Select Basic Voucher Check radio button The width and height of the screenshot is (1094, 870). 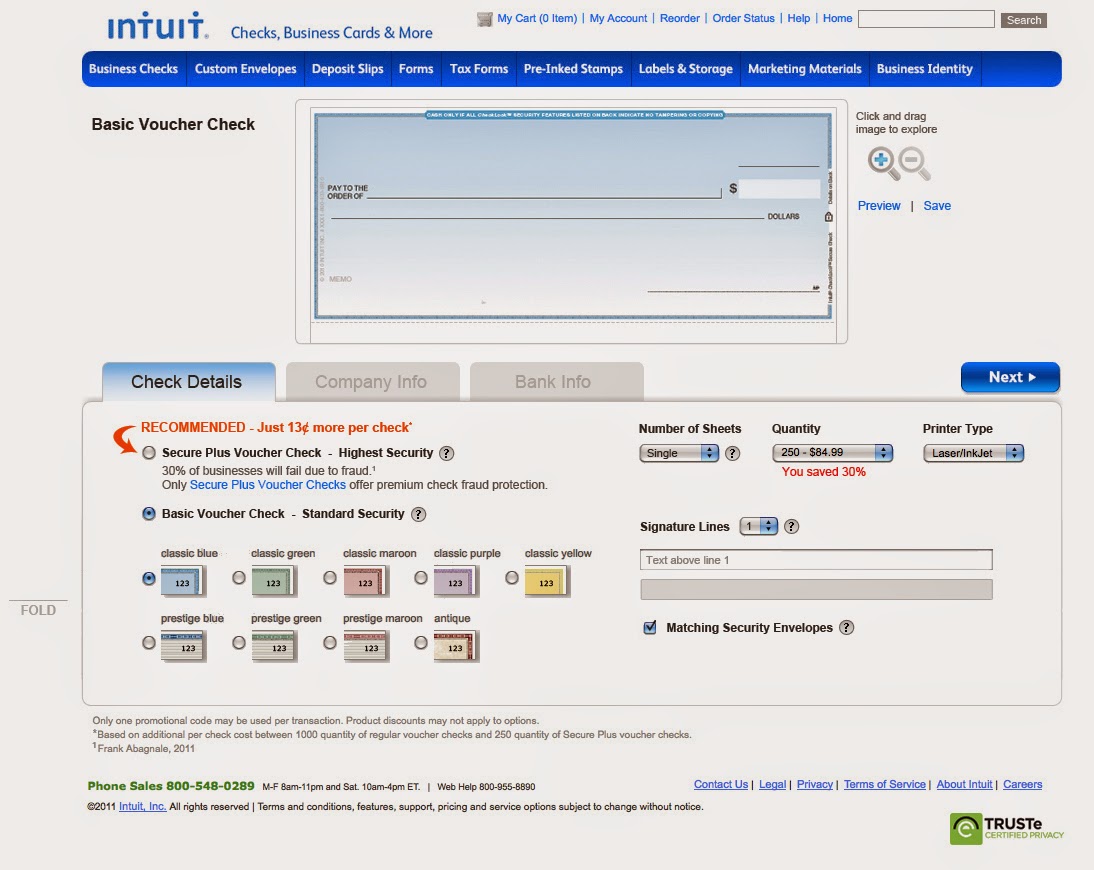149,513
